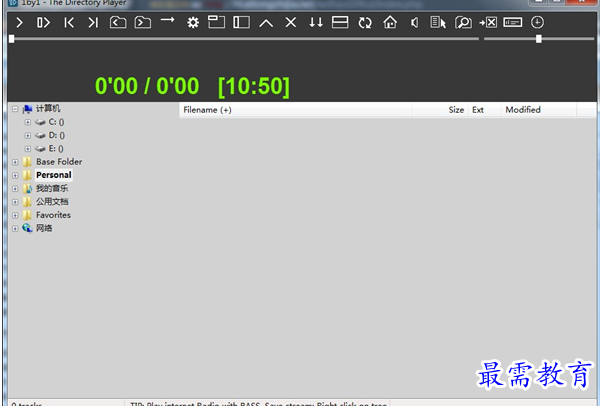Click the double down-arrows icon
This screenshot has width=600, height=406.
(x=316, y=22)
